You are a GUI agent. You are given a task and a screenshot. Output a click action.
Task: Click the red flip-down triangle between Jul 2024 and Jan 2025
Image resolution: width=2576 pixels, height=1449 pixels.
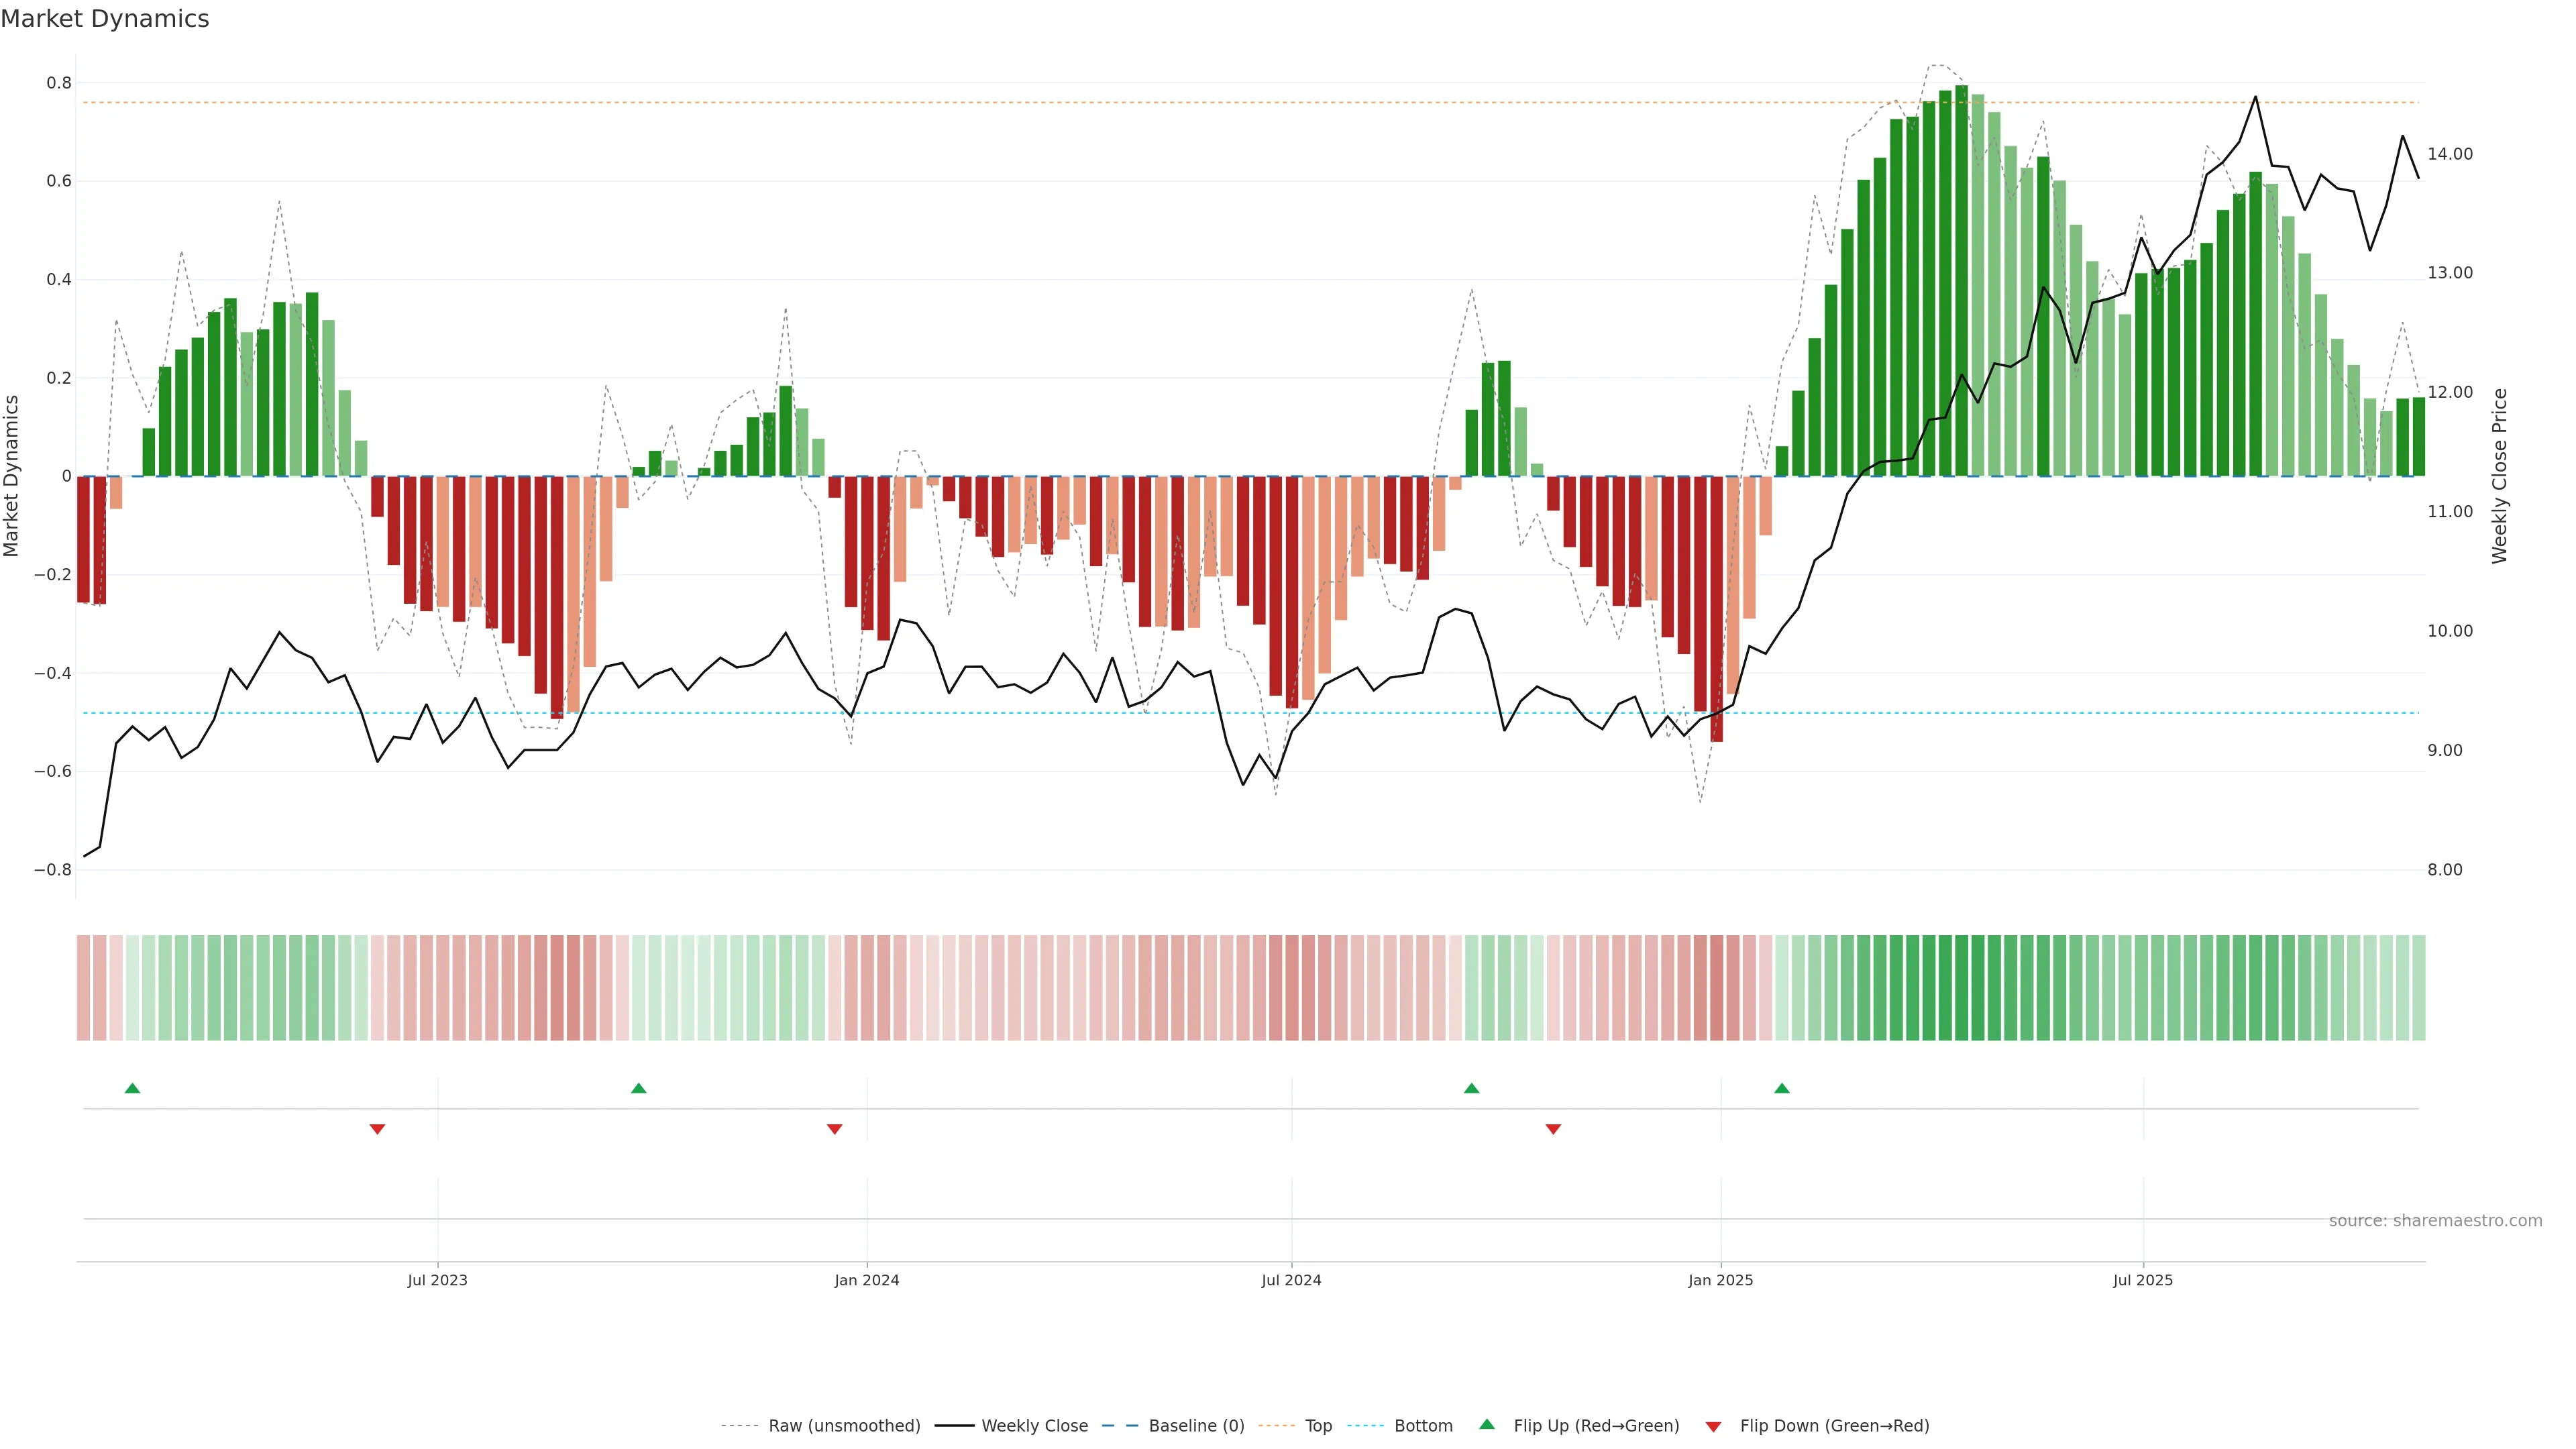(1553, 1129)
